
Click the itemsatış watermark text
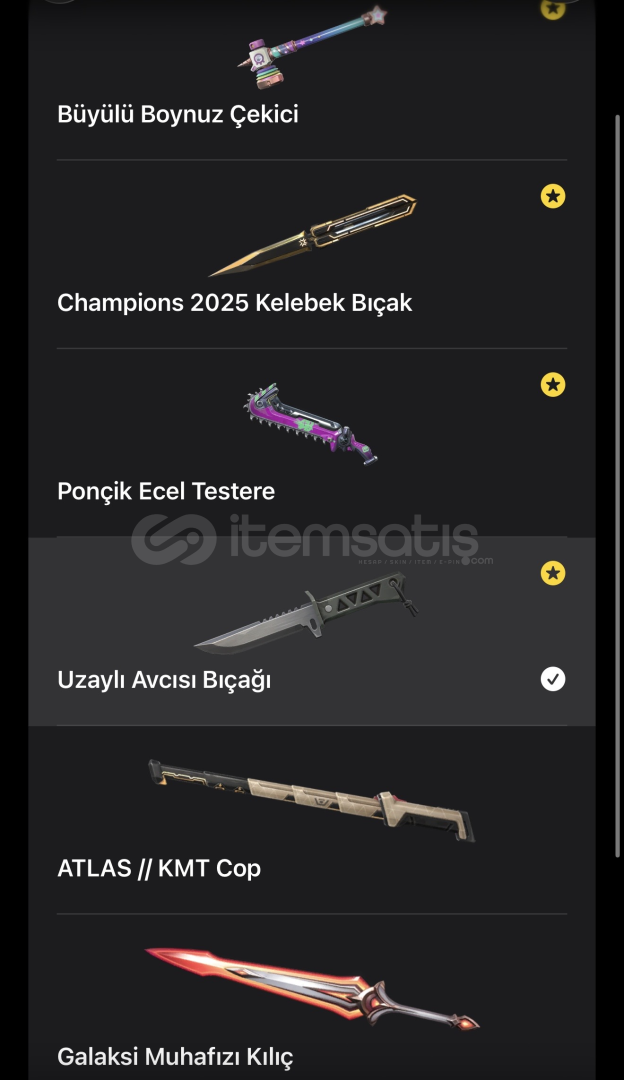tap(353, 539)
